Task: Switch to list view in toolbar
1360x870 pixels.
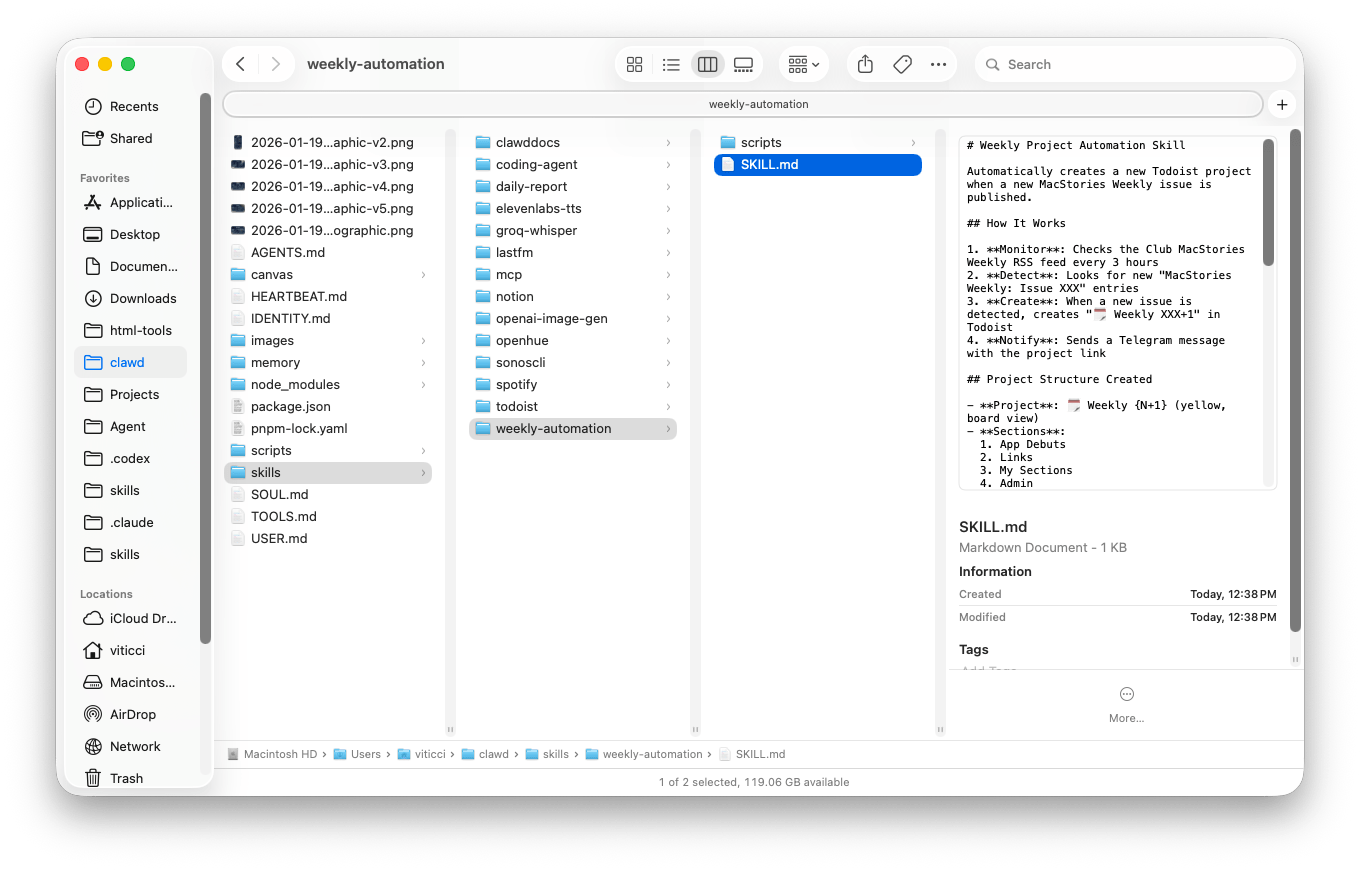Action: (671, 64)
